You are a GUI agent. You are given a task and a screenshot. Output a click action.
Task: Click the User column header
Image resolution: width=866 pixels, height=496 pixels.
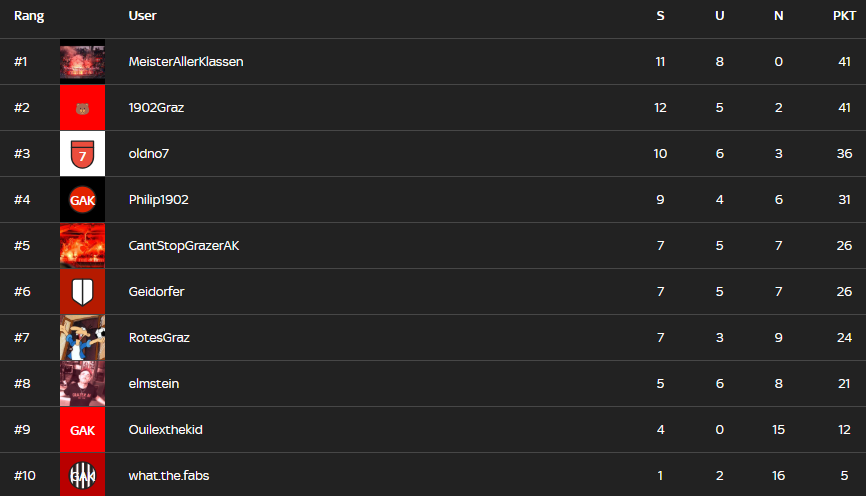click(x=143, y=16)
